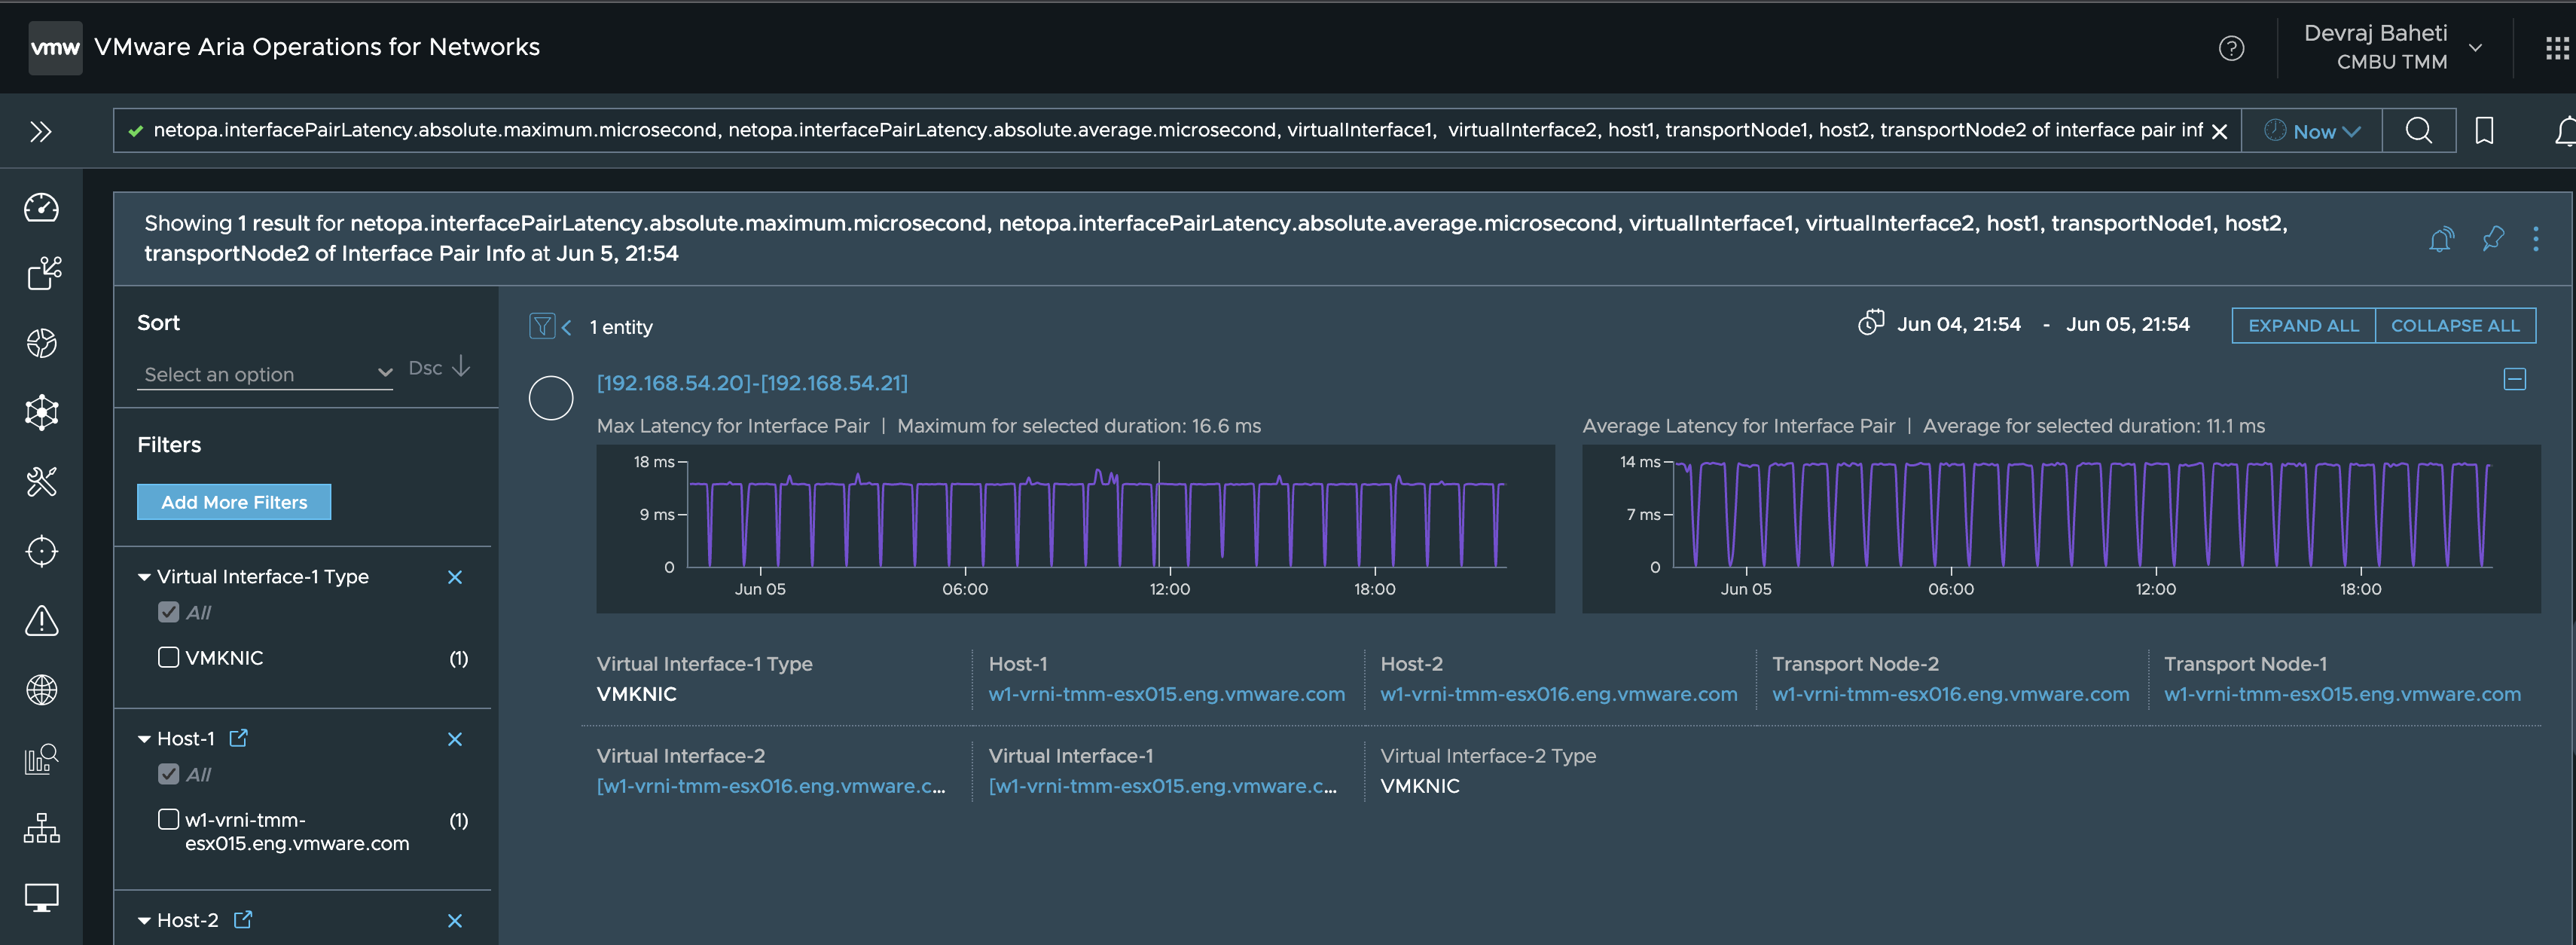Click Average for selected duration: 11.1 ms

point(2094,426)
